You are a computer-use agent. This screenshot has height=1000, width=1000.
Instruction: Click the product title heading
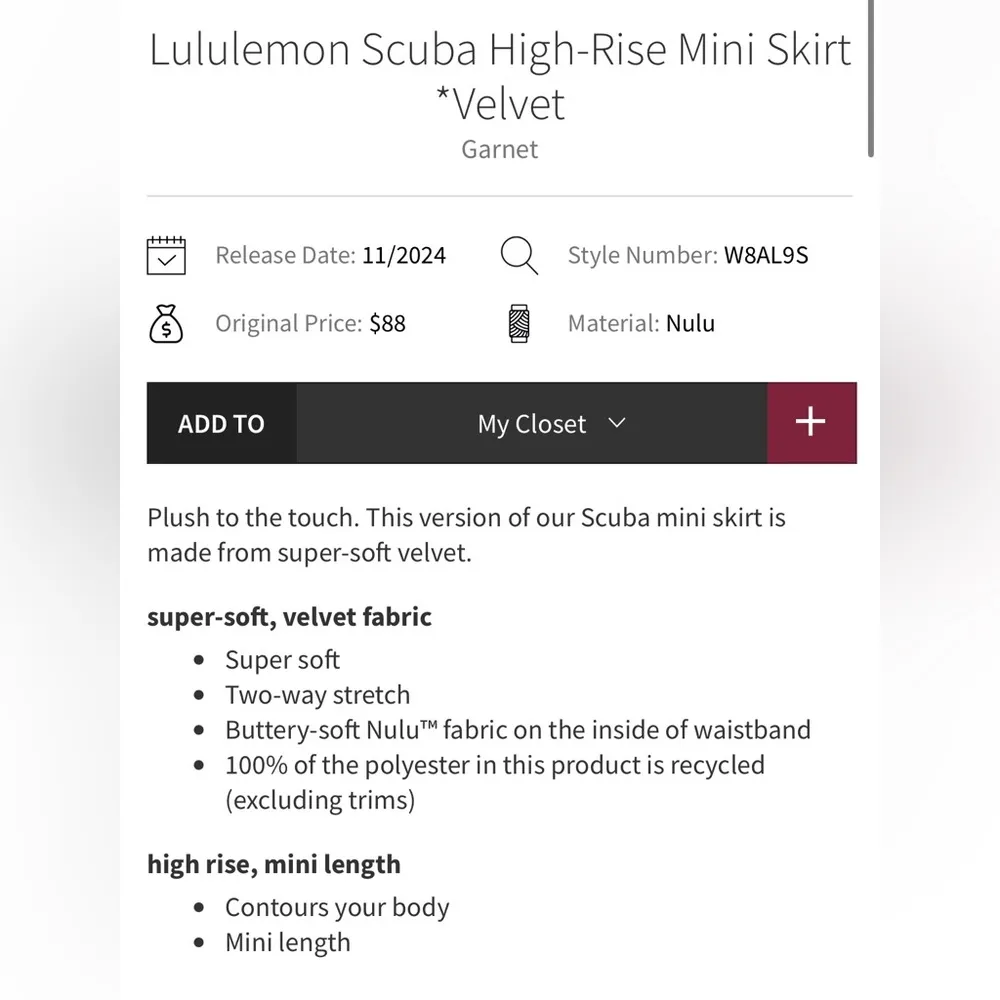[499, 75]
